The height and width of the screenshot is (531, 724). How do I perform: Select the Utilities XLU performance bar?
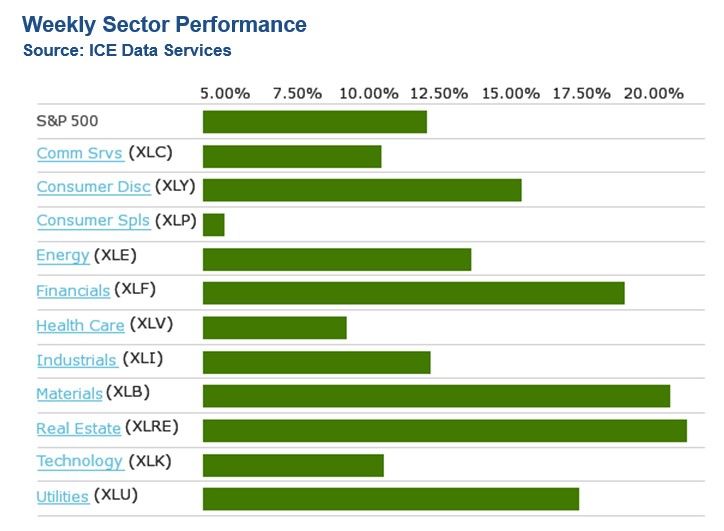(x=390, y=499)
